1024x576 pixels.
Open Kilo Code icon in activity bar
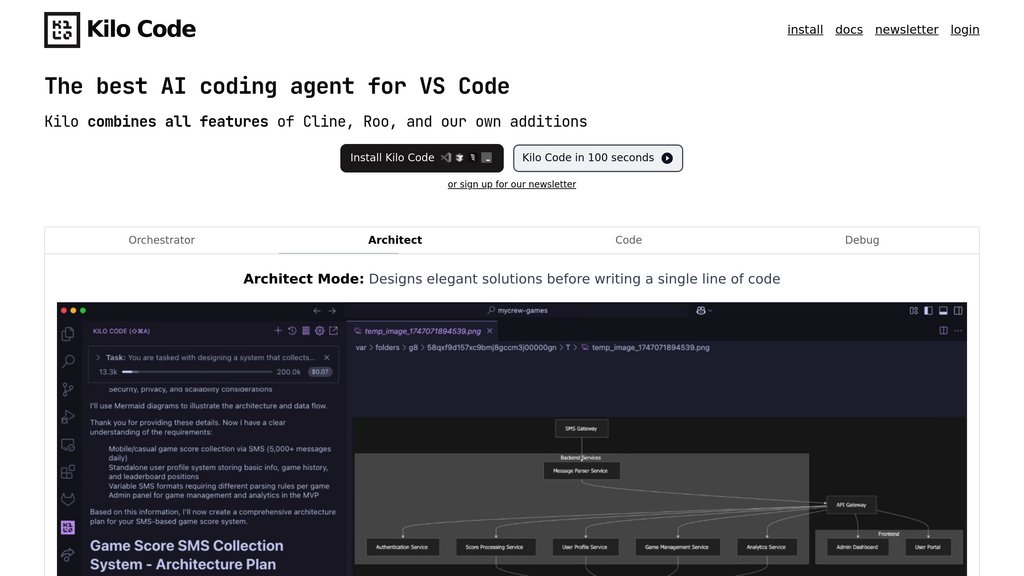pos(68,526)
